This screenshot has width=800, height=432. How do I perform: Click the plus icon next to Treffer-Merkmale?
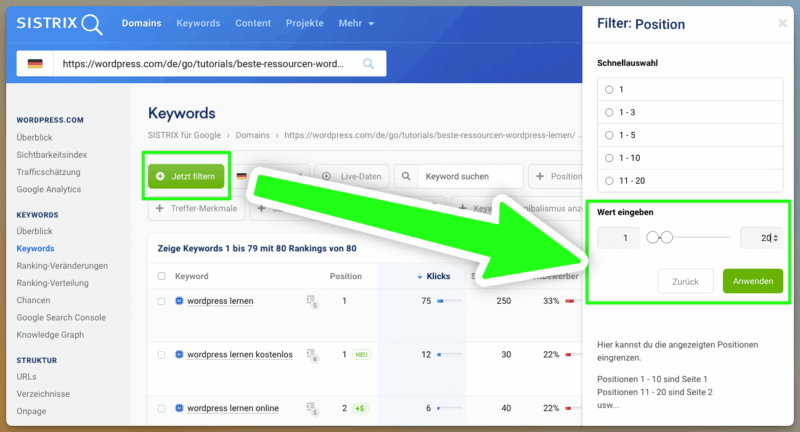tap(160, 210)
